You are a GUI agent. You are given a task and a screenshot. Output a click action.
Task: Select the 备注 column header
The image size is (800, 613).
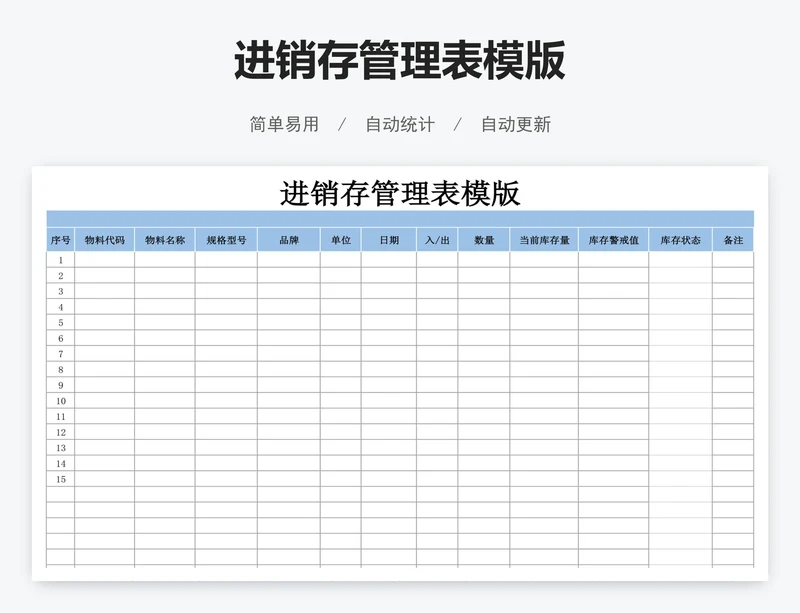[733, 240]
